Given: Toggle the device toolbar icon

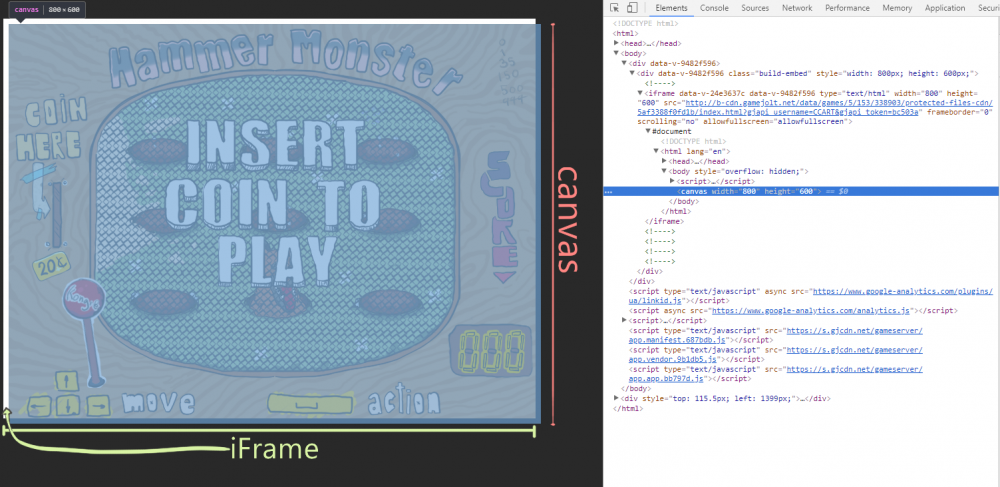Looking at the screenshot, I should click(x=631, y=8).
